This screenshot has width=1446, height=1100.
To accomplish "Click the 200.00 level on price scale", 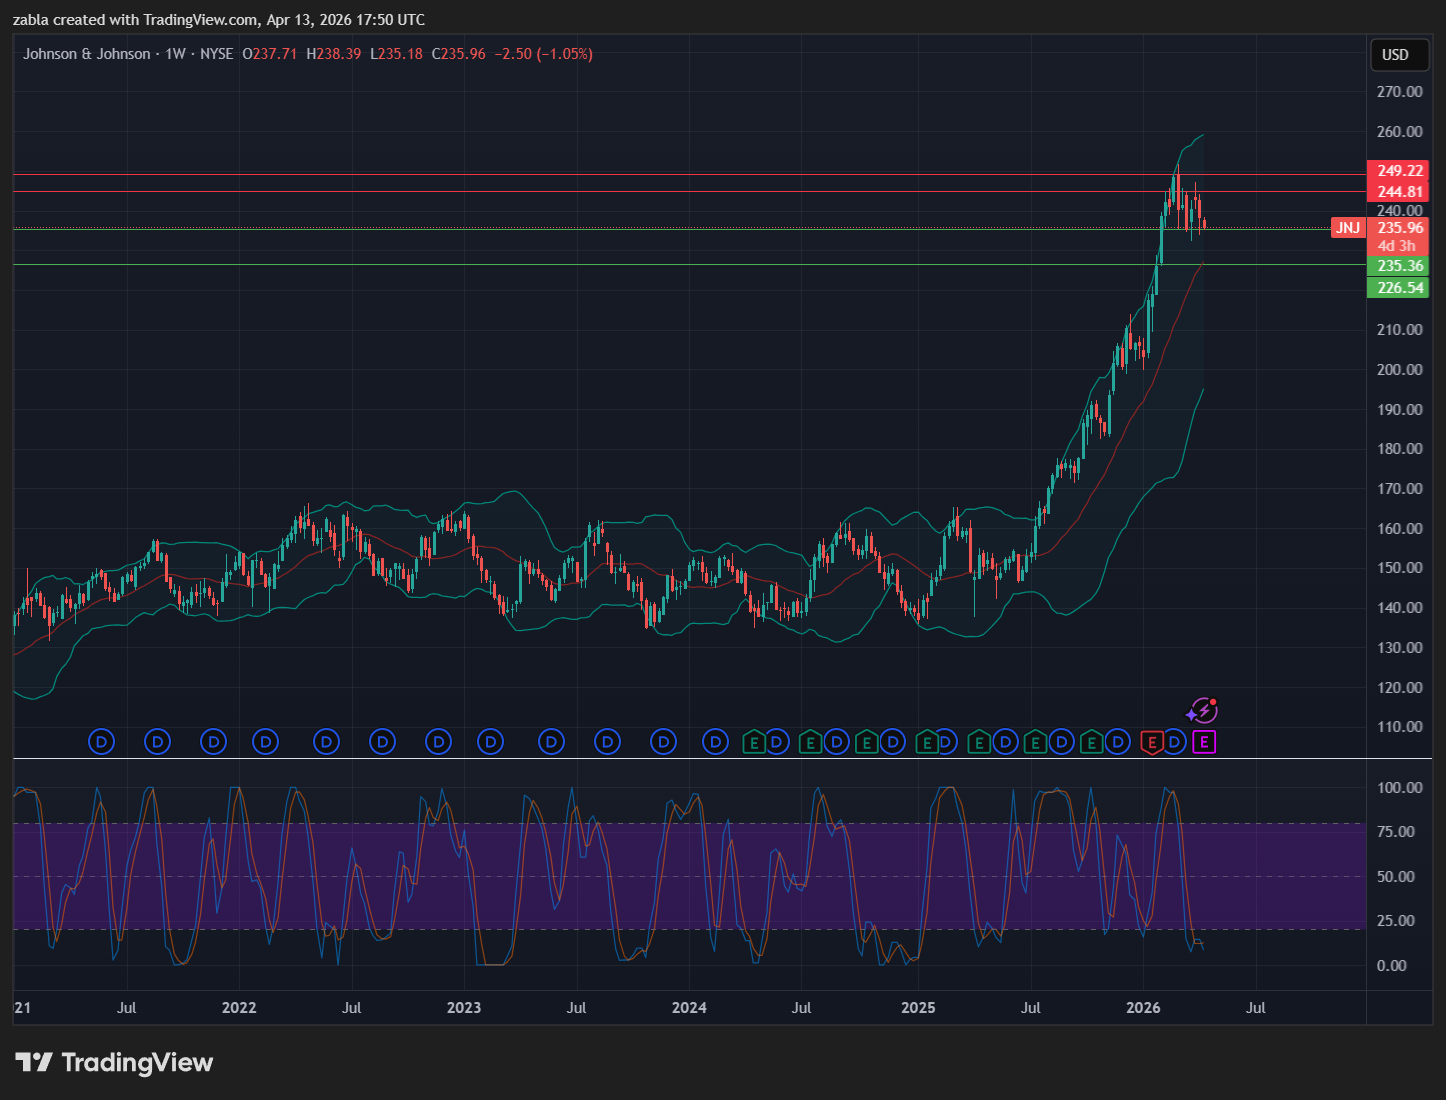I will [x=1399, y=370].
